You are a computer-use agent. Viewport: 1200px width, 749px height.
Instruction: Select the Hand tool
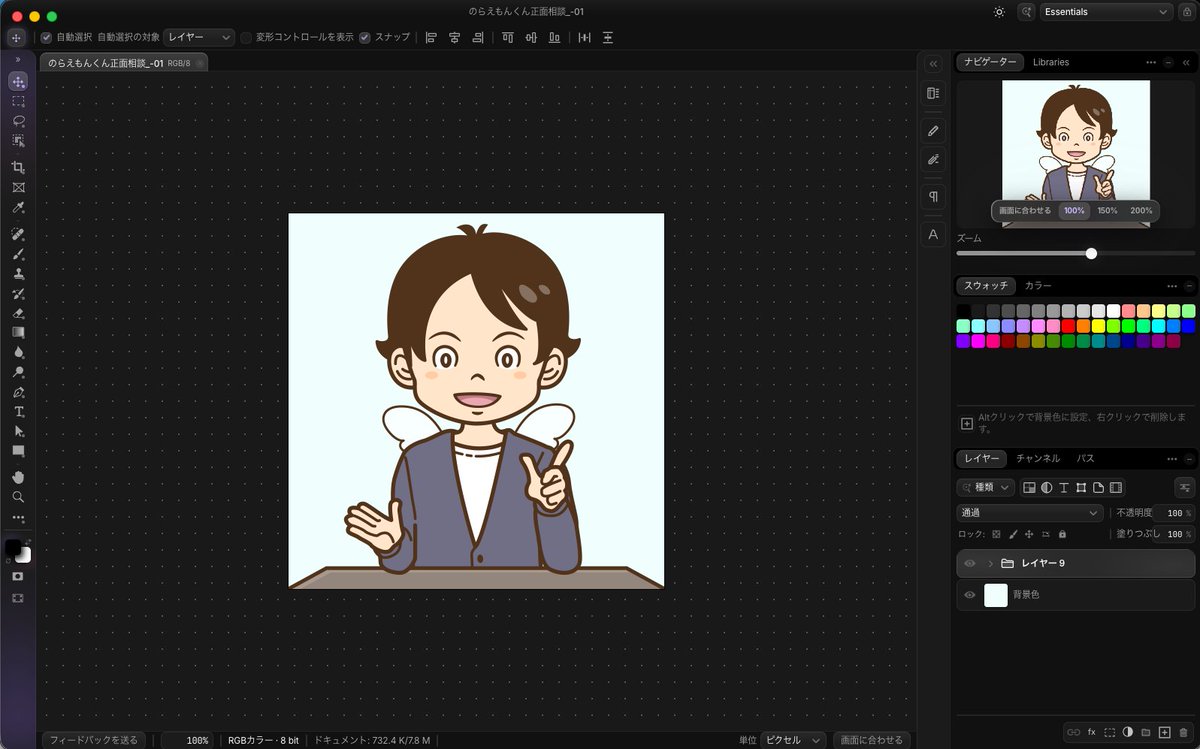click(18, 477)
